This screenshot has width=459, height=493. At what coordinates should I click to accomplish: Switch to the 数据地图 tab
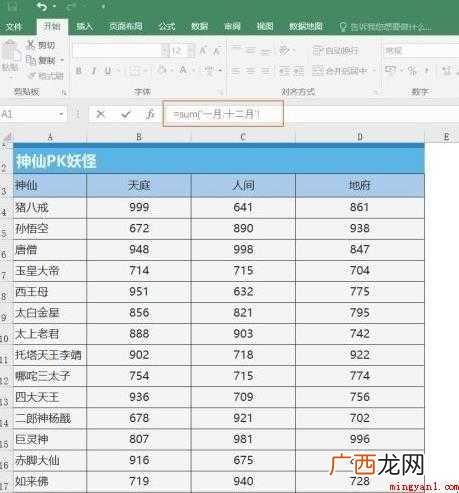(x=306, y=26)
